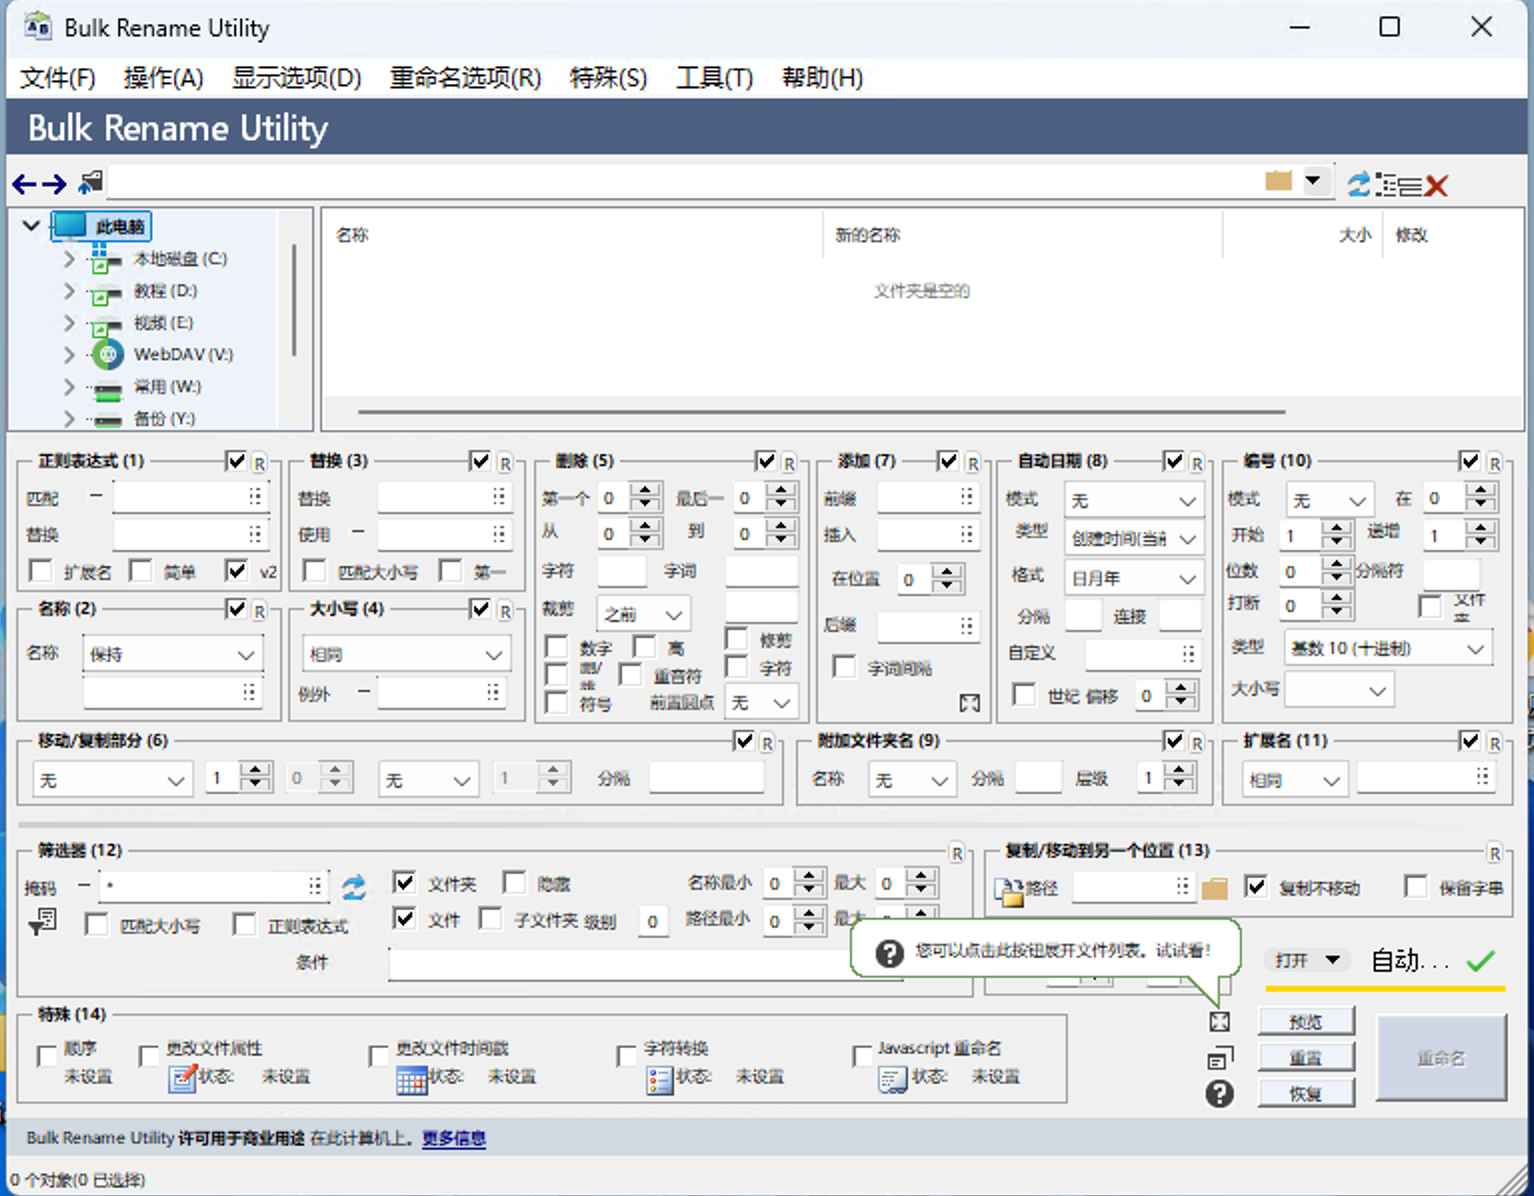Click the 更多信息 link
Screen dimensions: 1534x1196
pyautogui.click(x=453, y=1138)
